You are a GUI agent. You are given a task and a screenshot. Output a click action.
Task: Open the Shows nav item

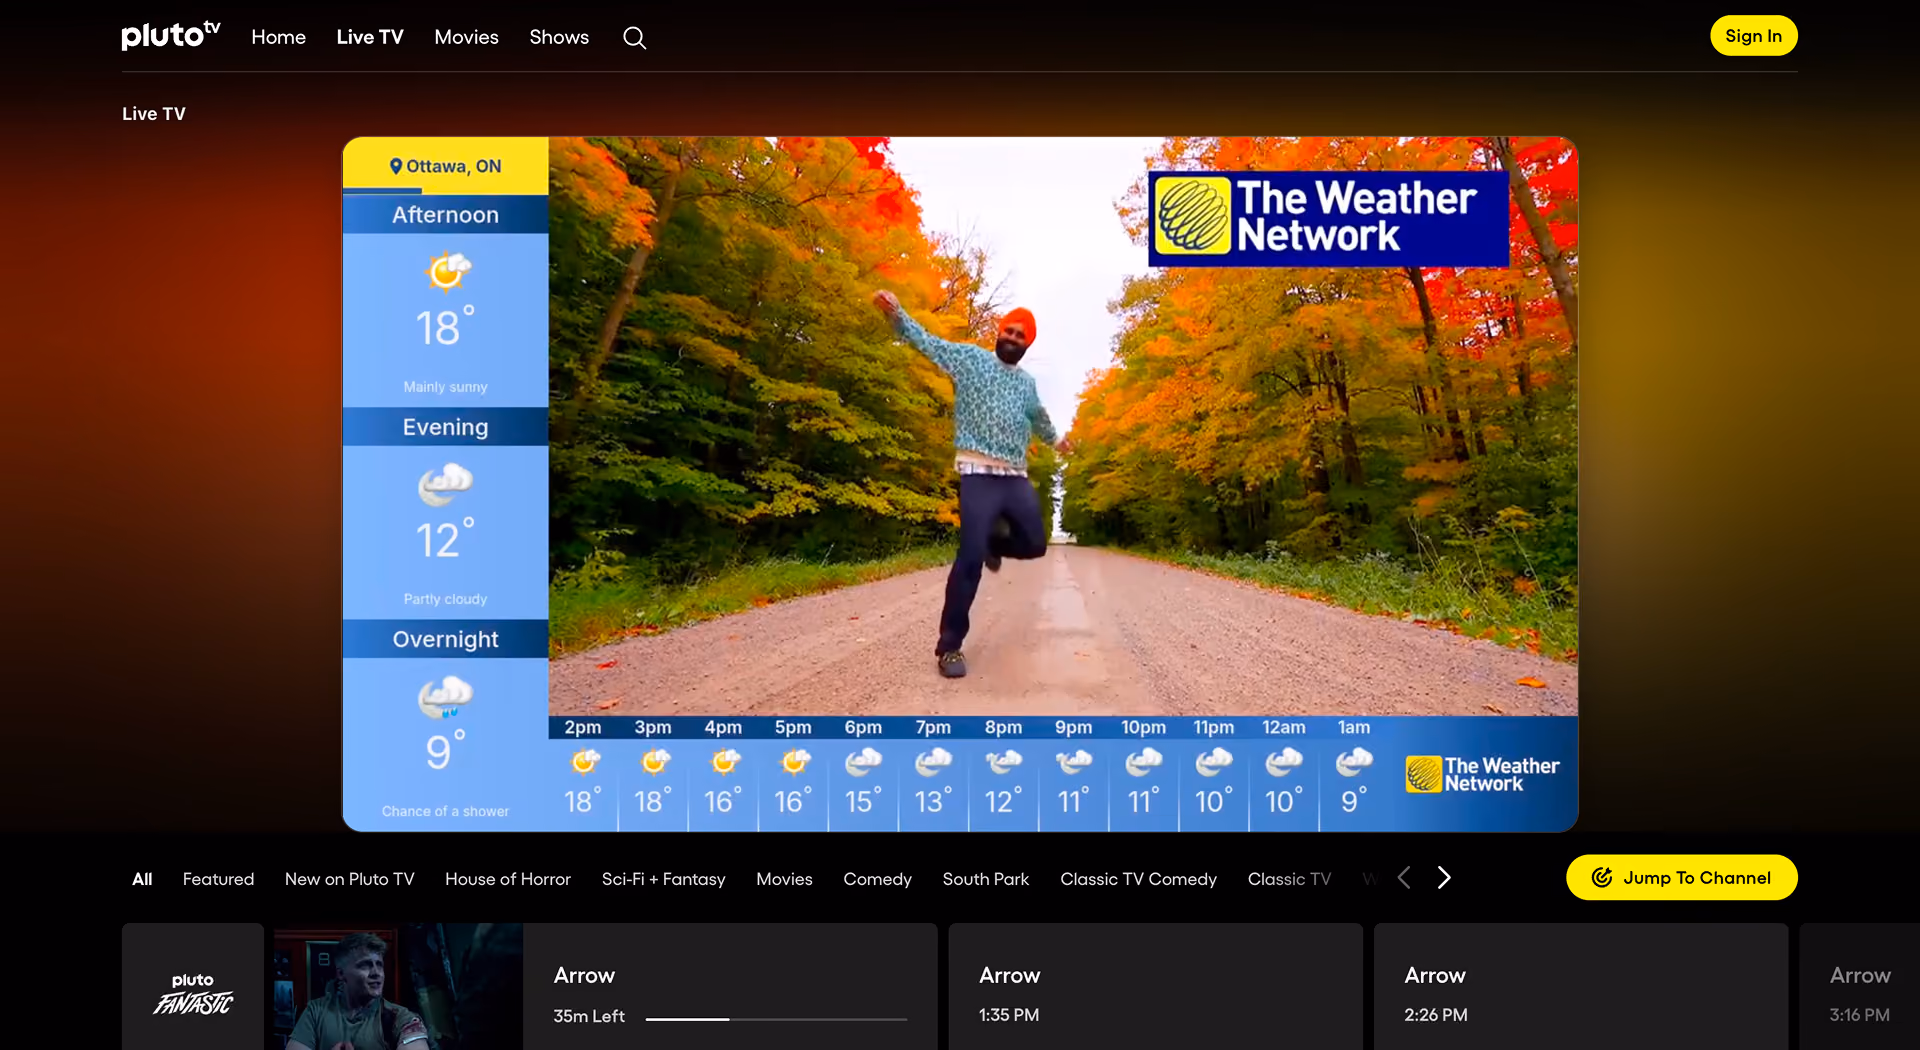(559, 37)
